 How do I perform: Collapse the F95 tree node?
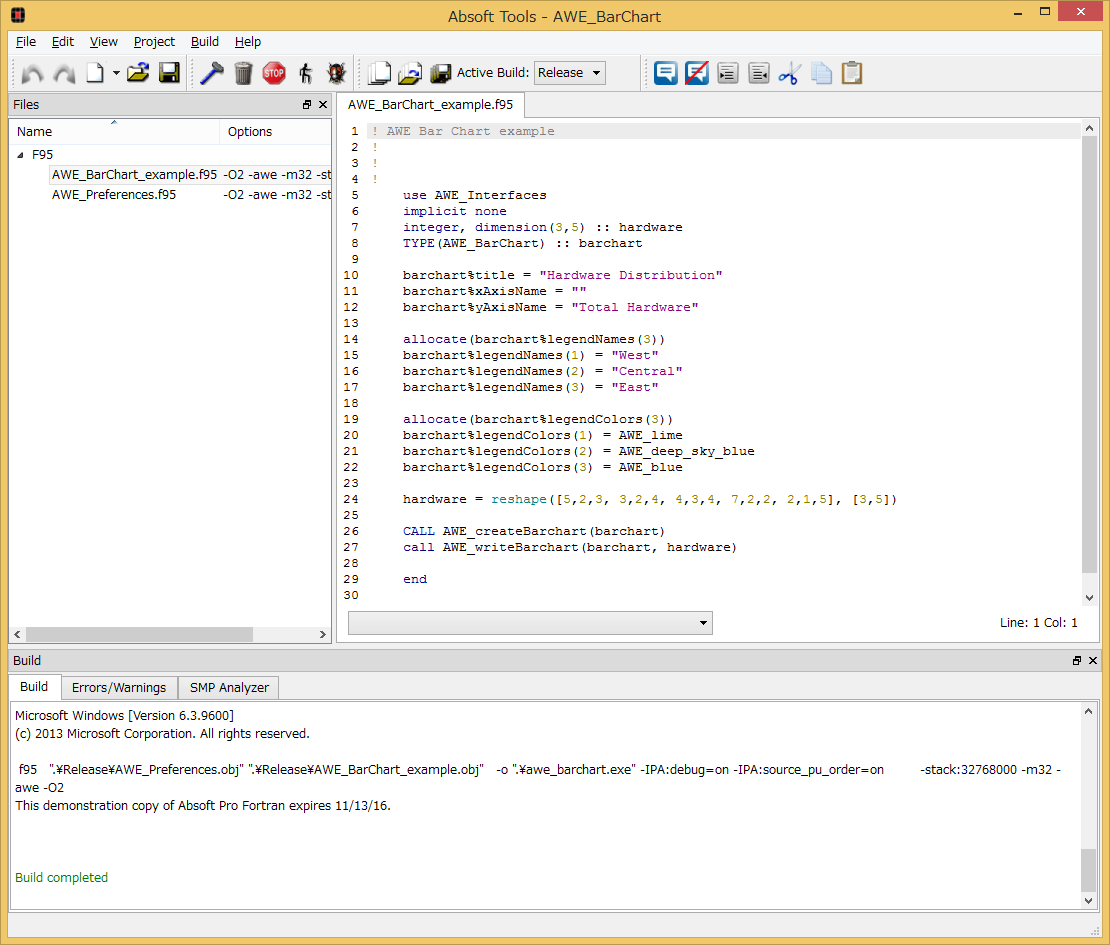pyautogui.click(x=20, y=155)
